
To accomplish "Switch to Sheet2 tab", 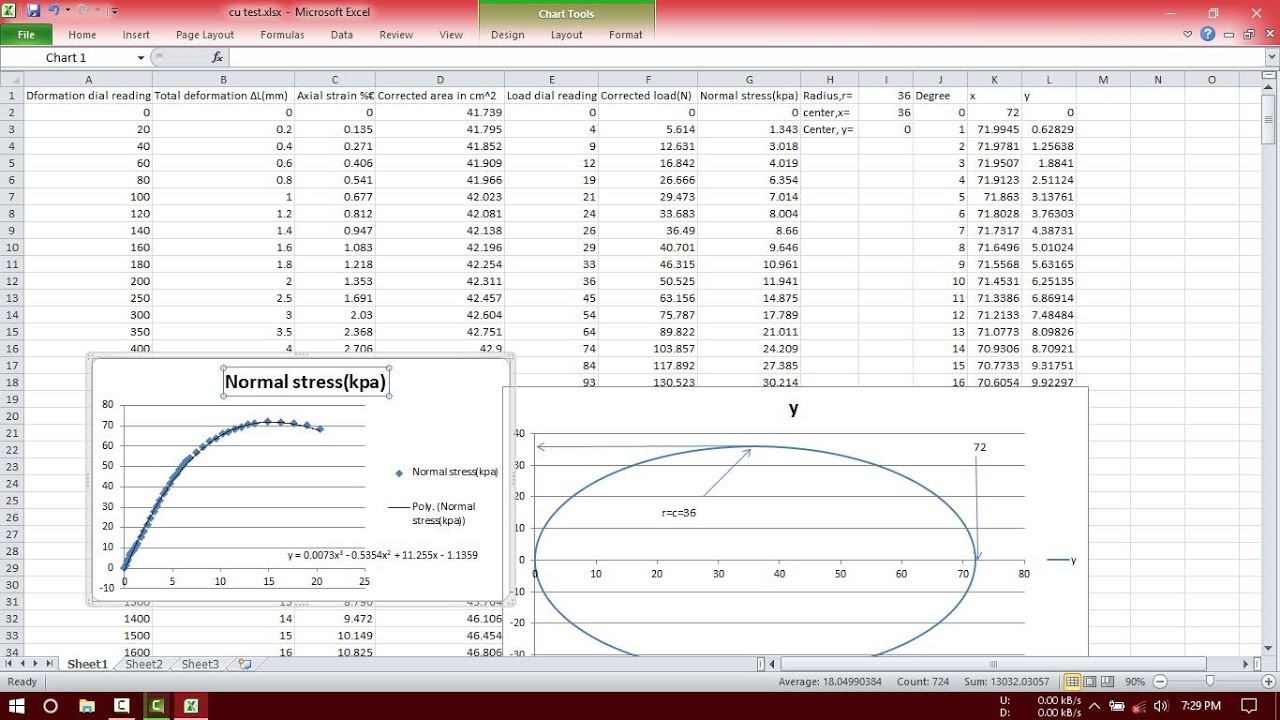I will point(144,664).
